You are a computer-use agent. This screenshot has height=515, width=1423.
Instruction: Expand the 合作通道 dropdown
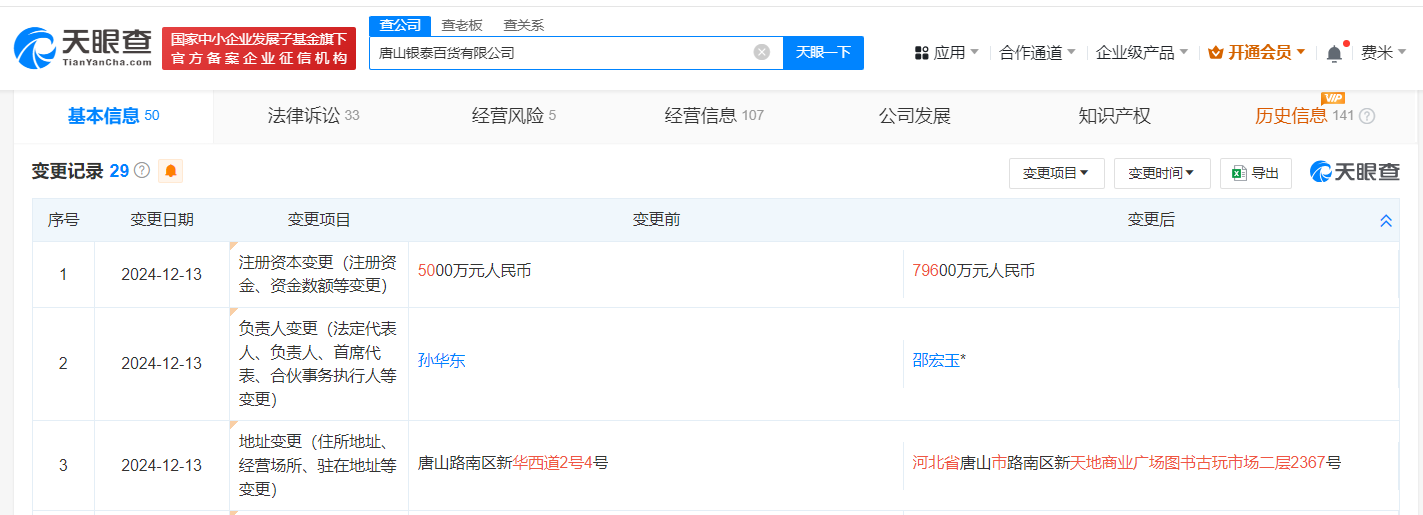click(x=1037, y=53)
